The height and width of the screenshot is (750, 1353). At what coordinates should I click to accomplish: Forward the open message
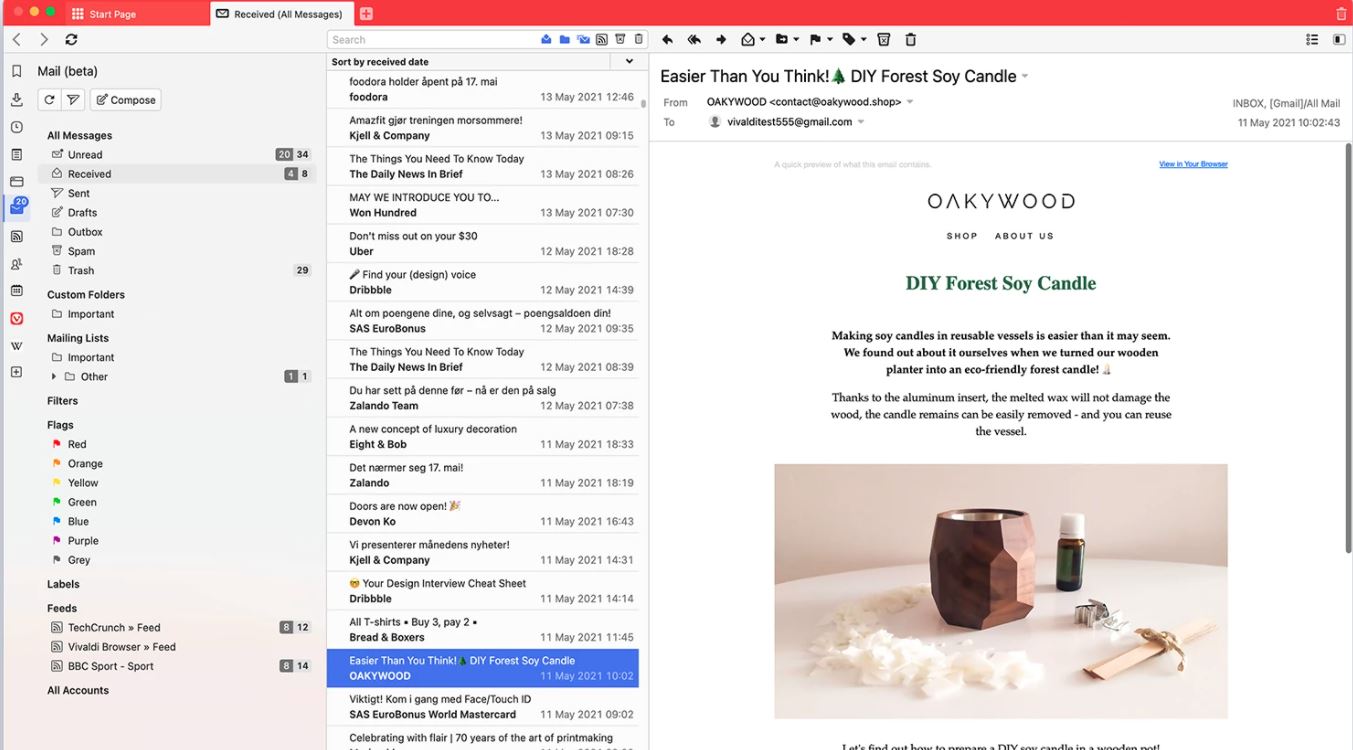pos(721,40)
